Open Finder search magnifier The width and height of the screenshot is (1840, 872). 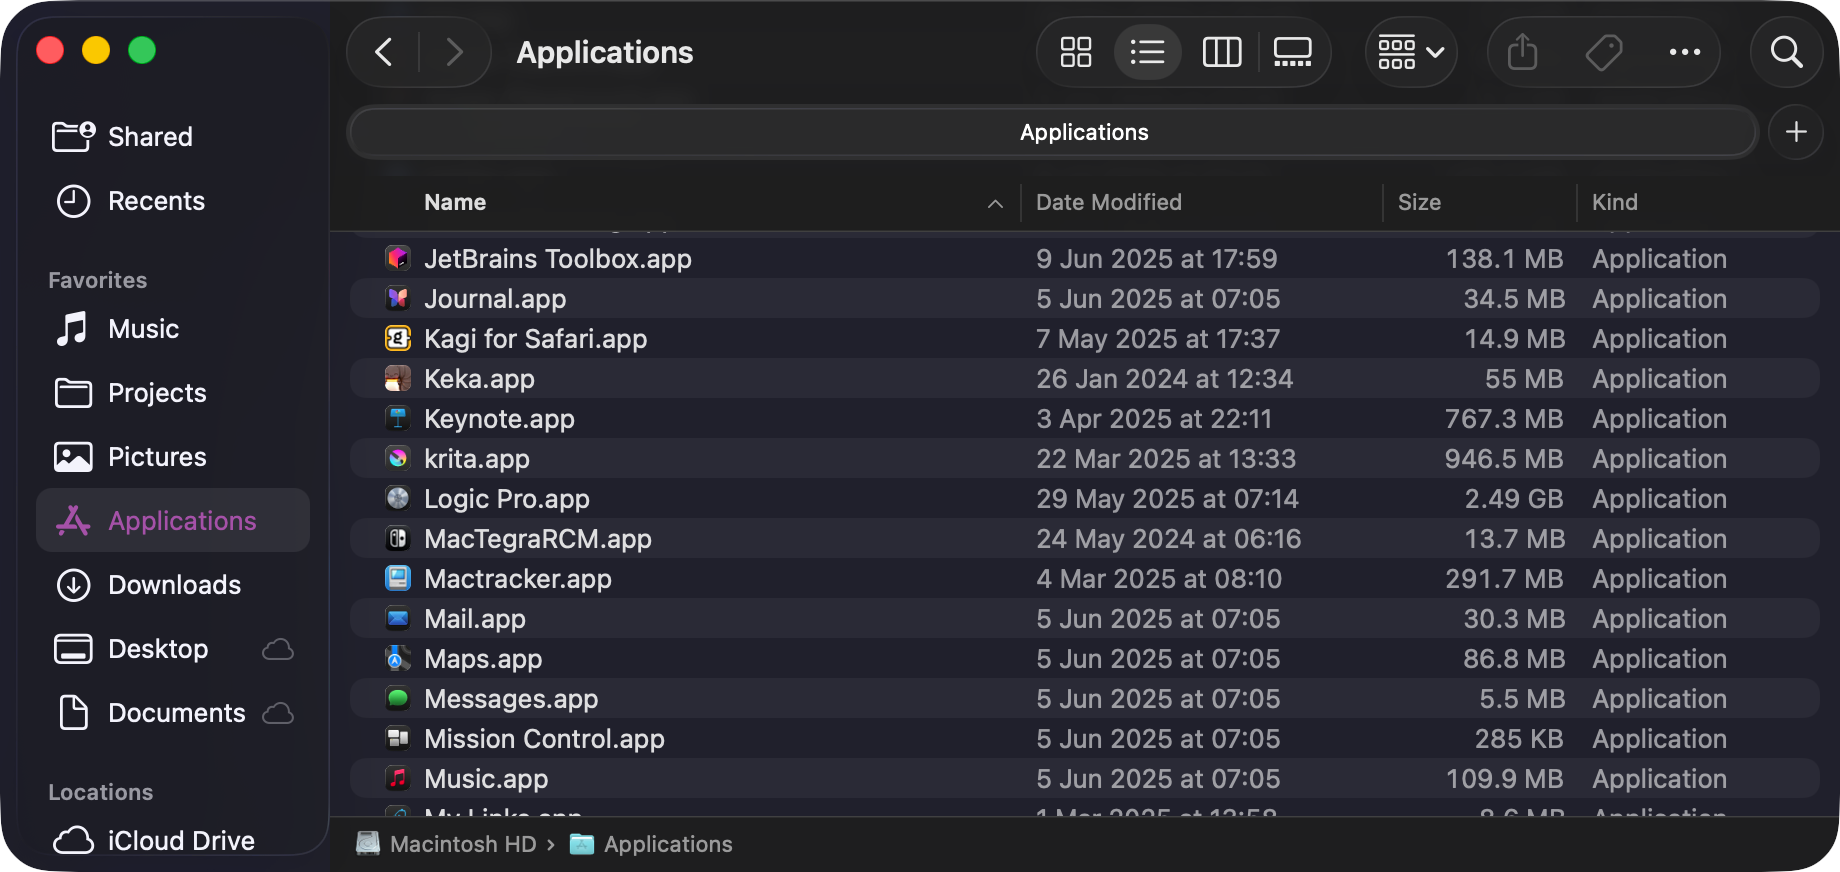(x=1787, y=52)
